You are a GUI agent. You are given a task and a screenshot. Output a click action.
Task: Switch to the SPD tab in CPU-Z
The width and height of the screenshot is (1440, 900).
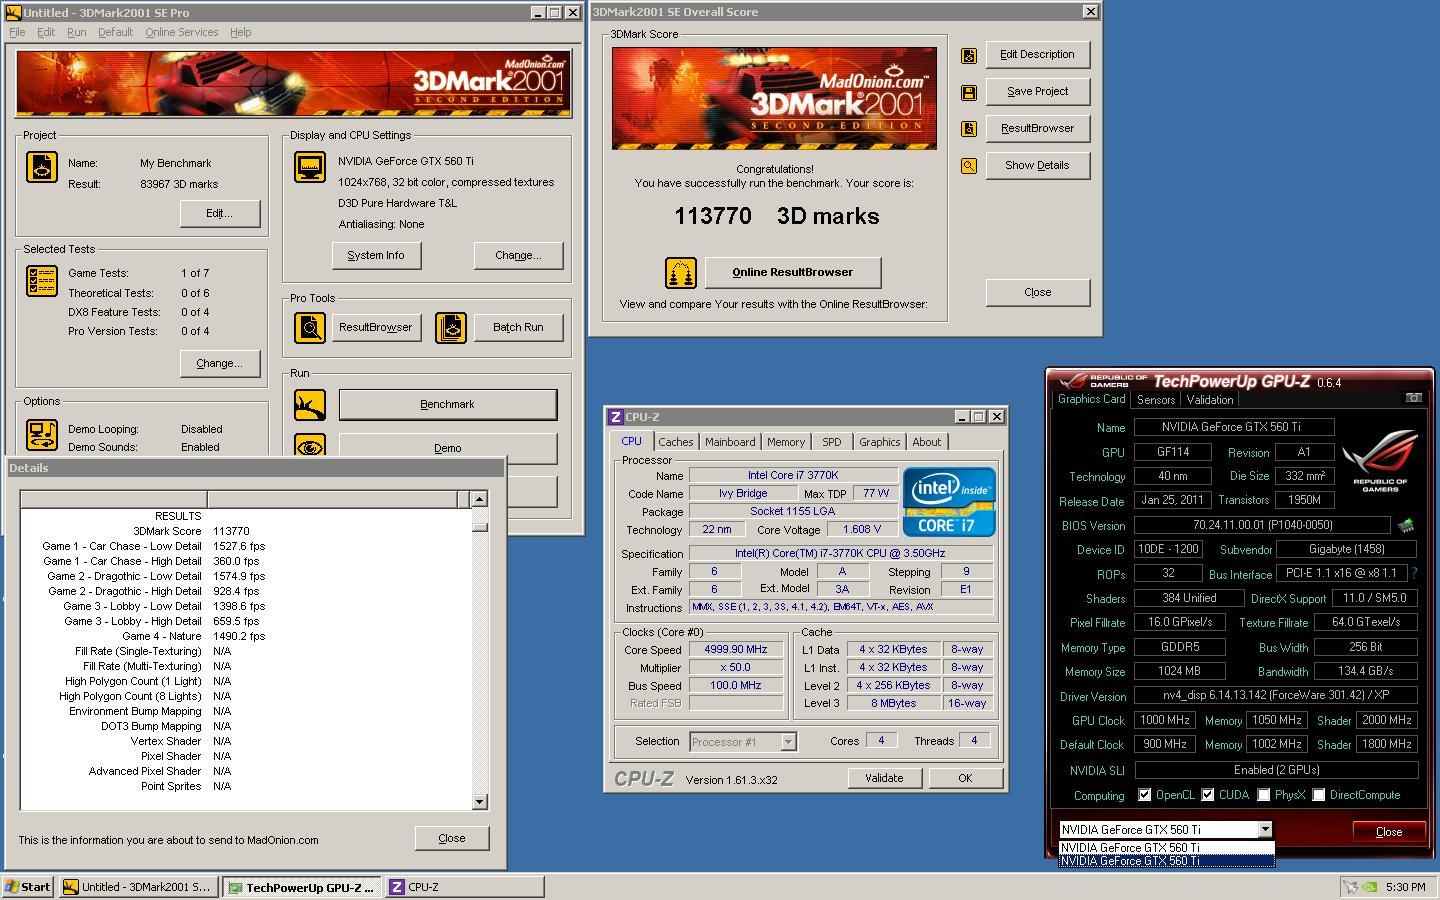(x=832, y=442)
